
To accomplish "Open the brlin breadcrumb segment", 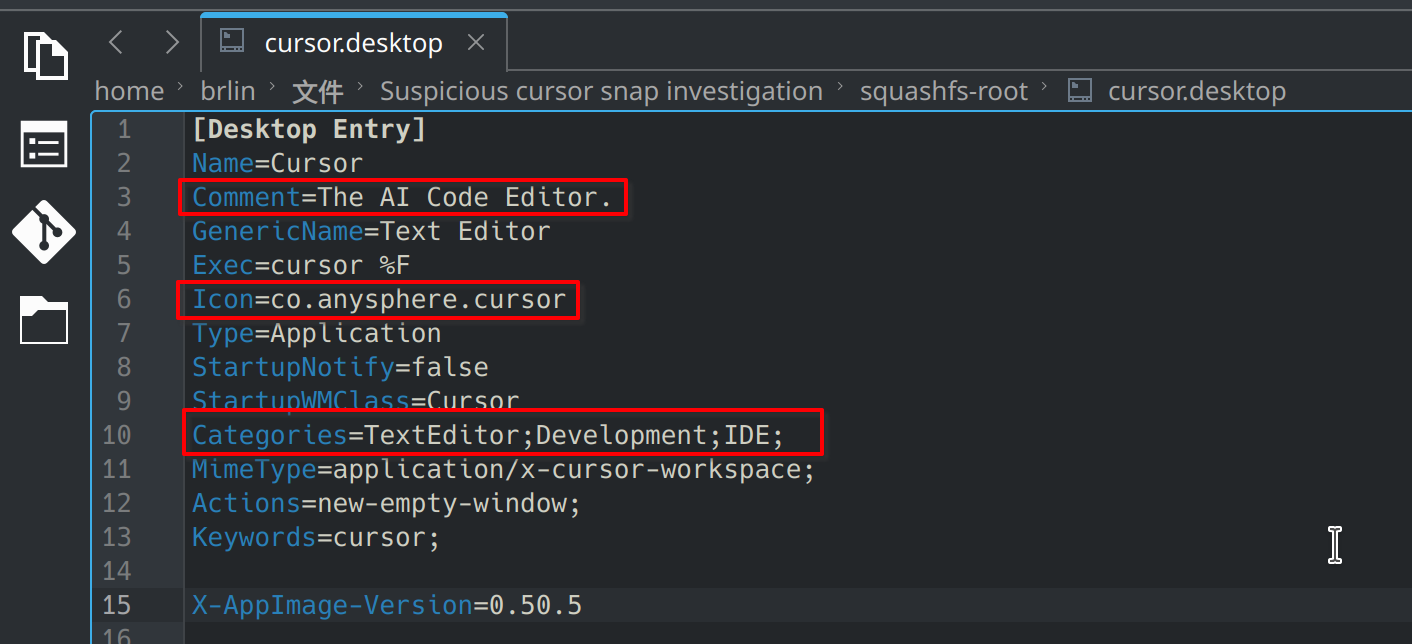I will 227,91.
